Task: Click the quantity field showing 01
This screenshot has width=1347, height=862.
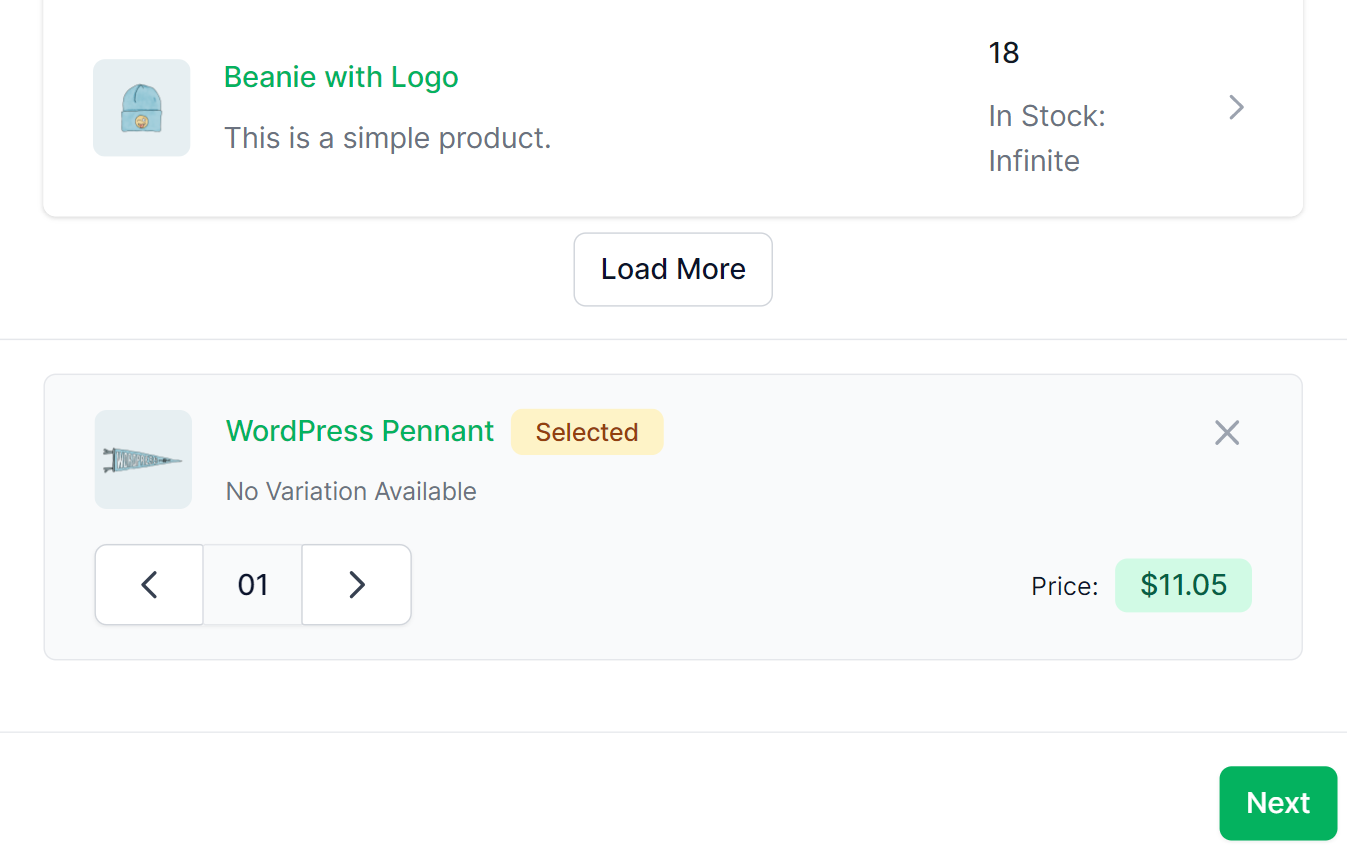Action: tap(253, 585)
